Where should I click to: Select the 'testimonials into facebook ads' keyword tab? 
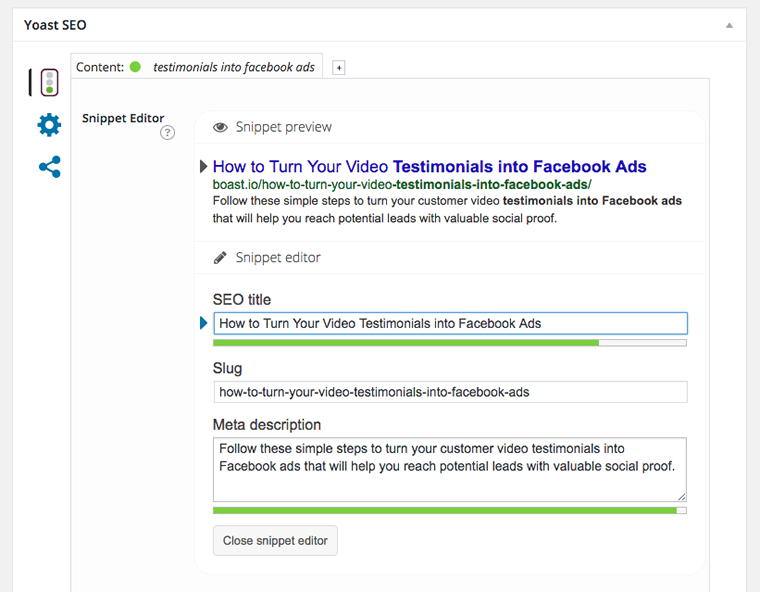click(233, 67)
